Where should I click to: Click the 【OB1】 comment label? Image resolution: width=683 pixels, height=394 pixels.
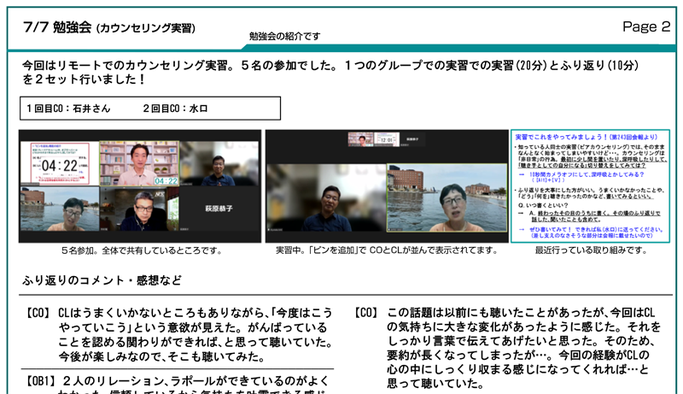(x=40, y=381)
